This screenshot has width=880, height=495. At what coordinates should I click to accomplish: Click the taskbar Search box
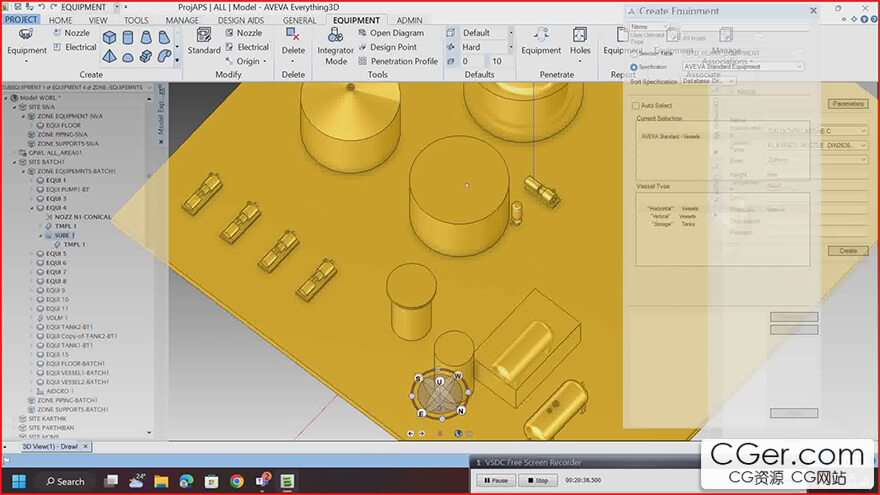(65, 482)
